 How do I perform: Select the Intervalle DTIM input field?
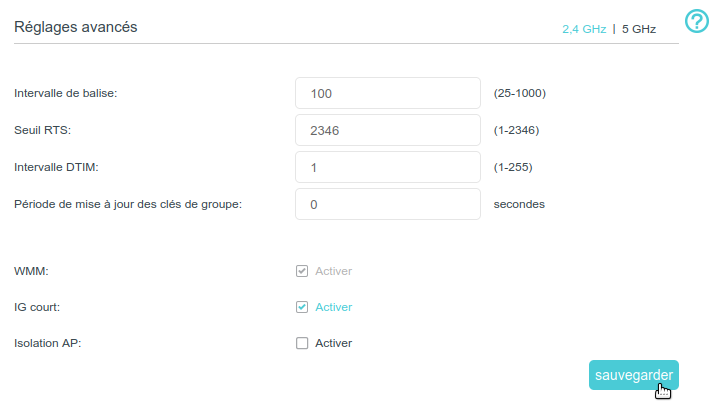[x=388, y=167]
